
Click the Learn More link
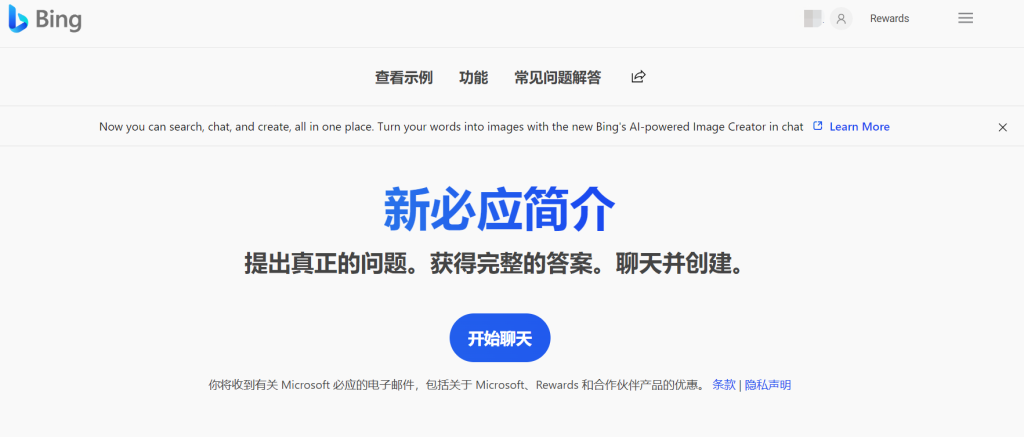point(859,127)
